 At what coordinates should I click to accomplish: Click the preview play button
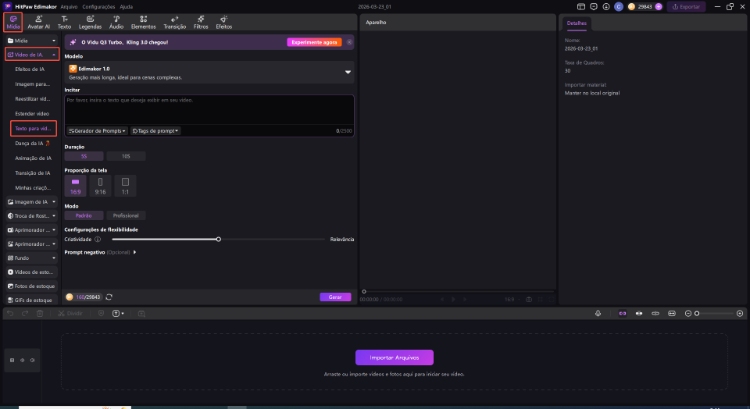coord(453,299)
